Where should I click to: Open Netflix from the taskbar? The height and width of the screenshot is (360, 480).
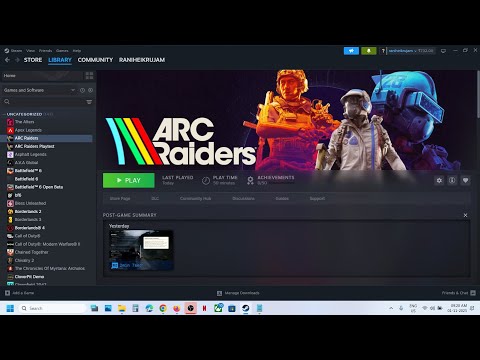pyautogui.click(x=204, y=308)
